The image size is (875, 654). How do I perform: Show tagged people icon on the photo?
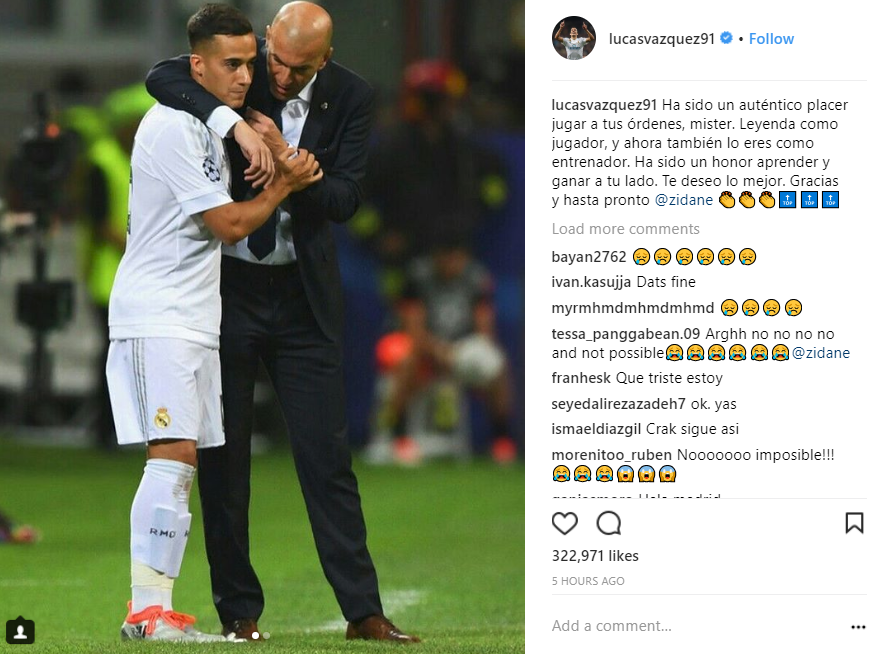(x=20, y=631)
